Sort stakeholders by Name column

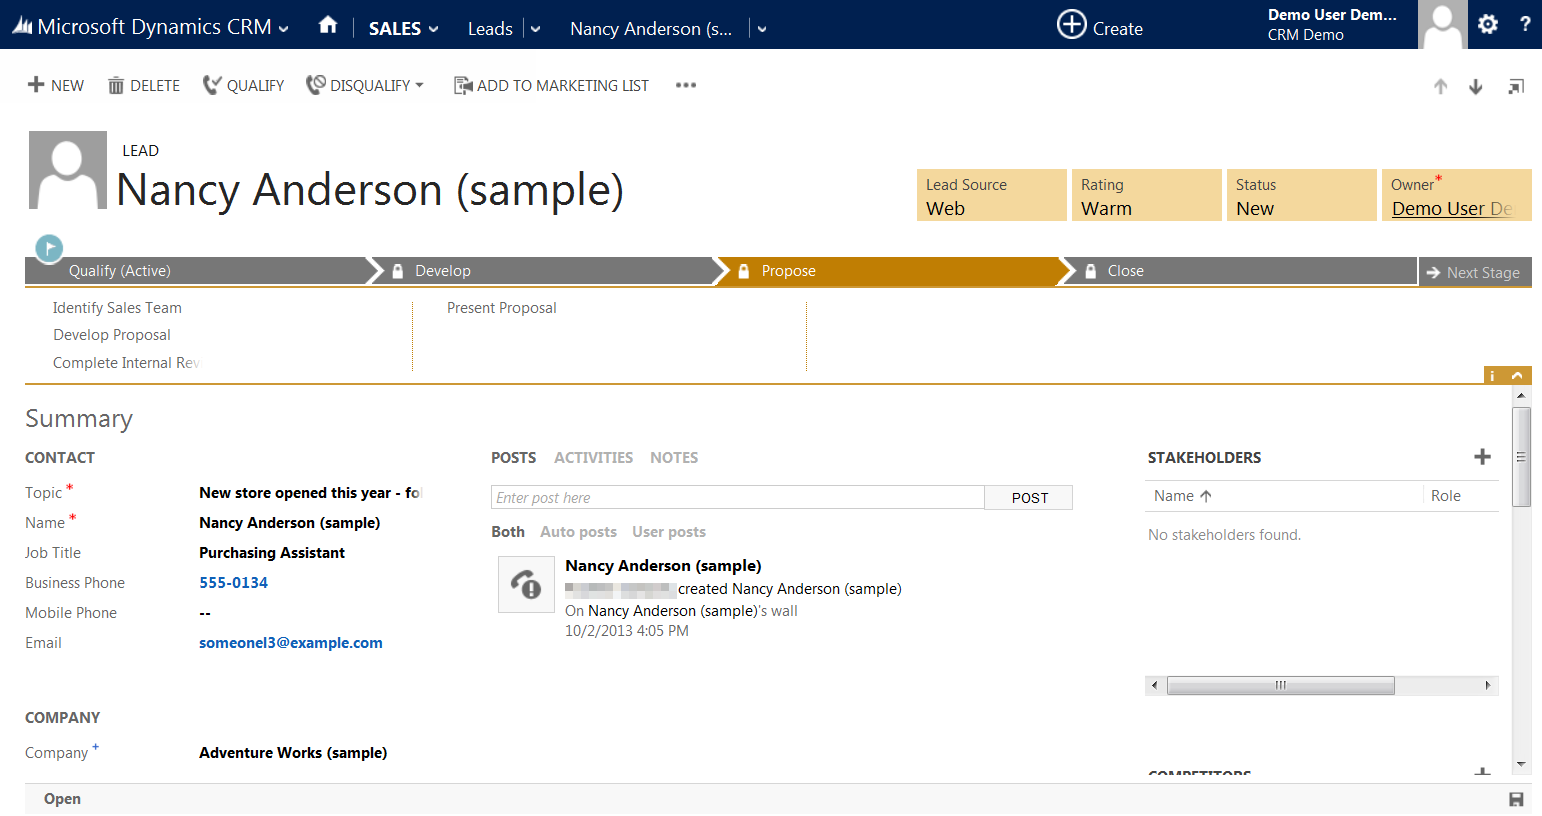[1182, 496]
